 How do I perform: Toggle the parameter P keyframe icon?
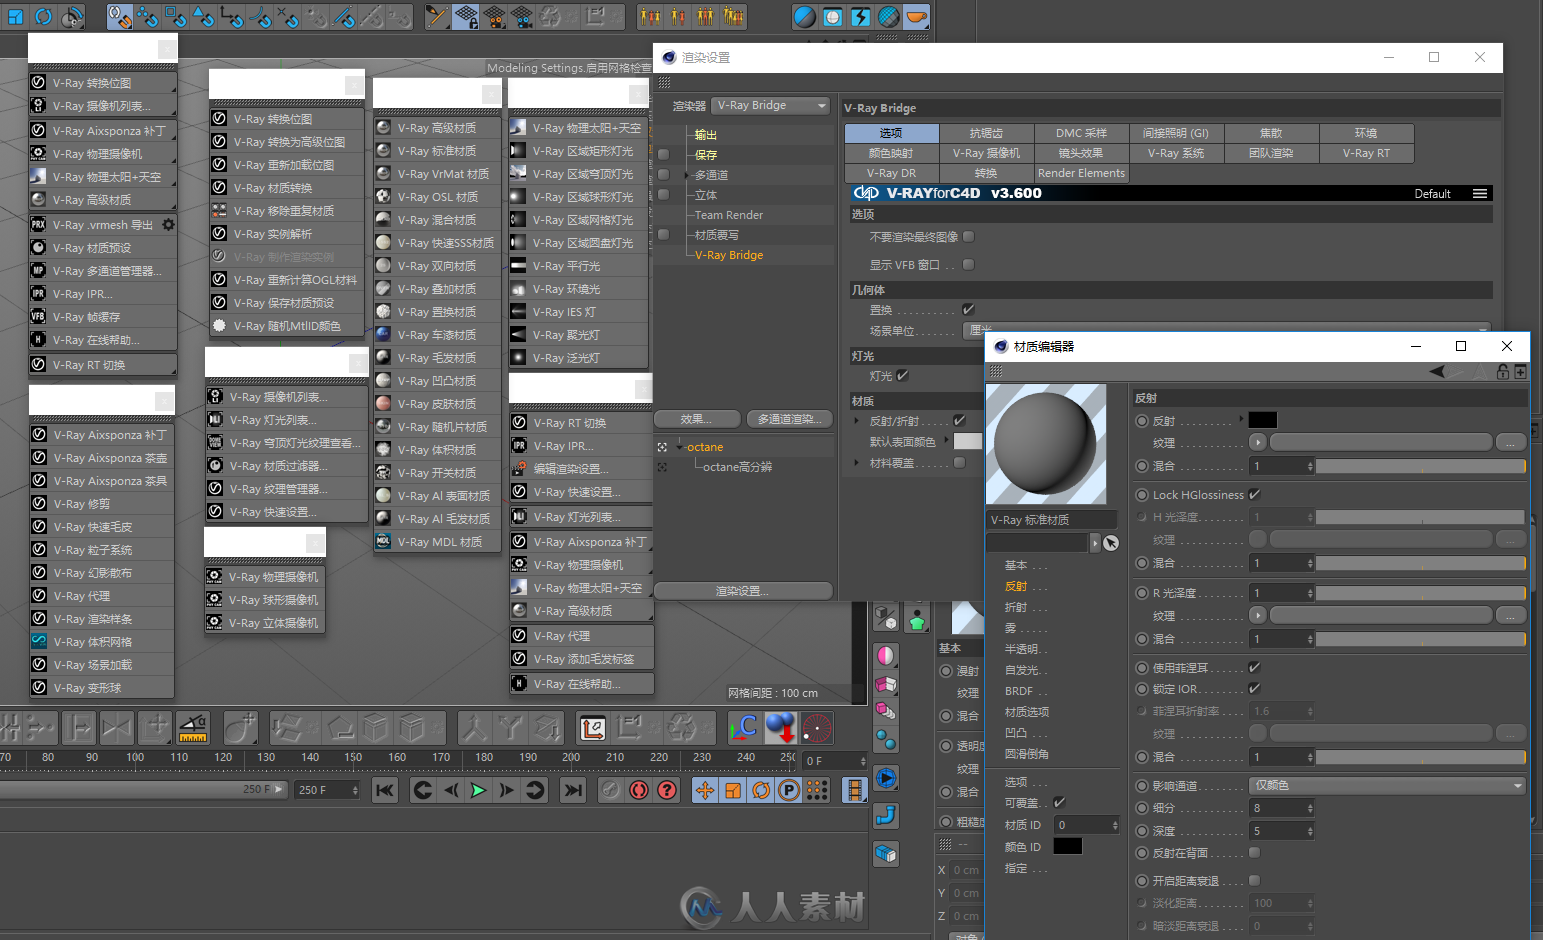pyautogui.click(x=789, y=790)
